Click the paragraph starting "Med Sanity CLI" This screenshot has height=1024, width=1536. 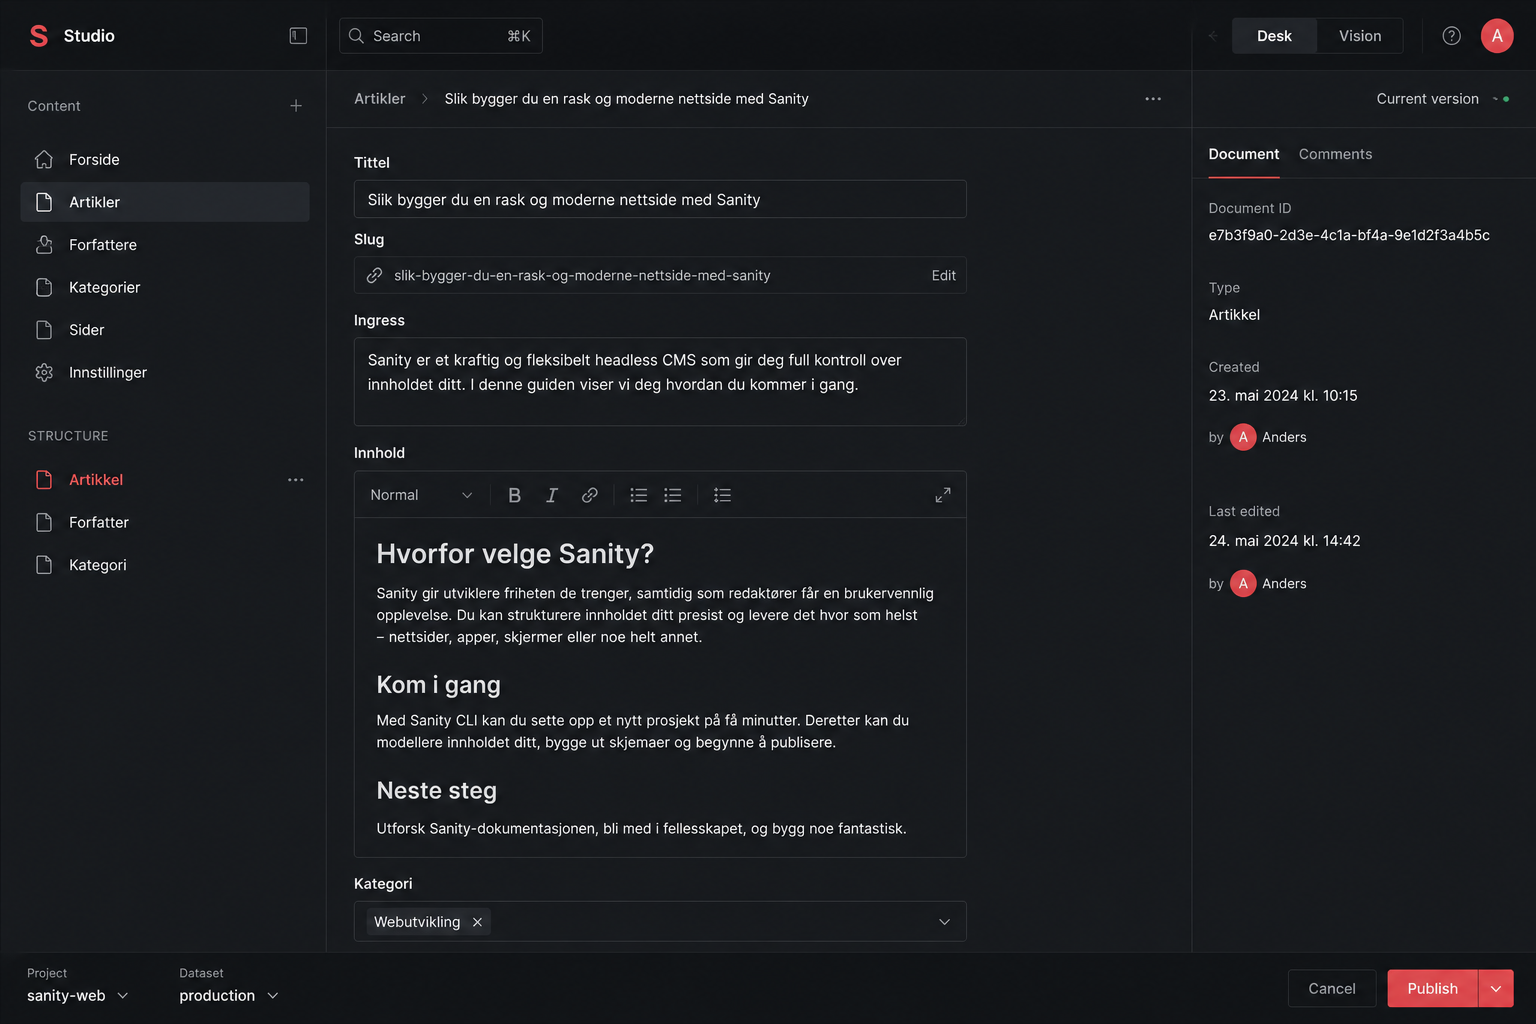tap(643, 731)
